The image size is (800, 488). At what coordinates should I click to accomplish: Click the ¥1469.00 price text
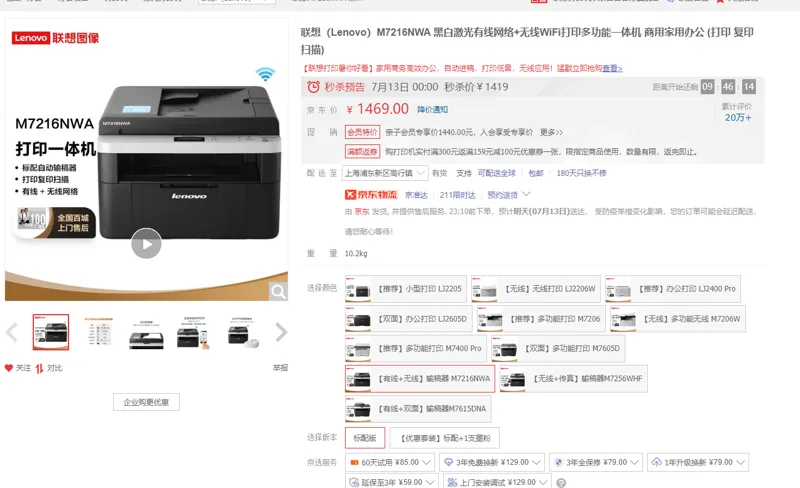[377, 109]
